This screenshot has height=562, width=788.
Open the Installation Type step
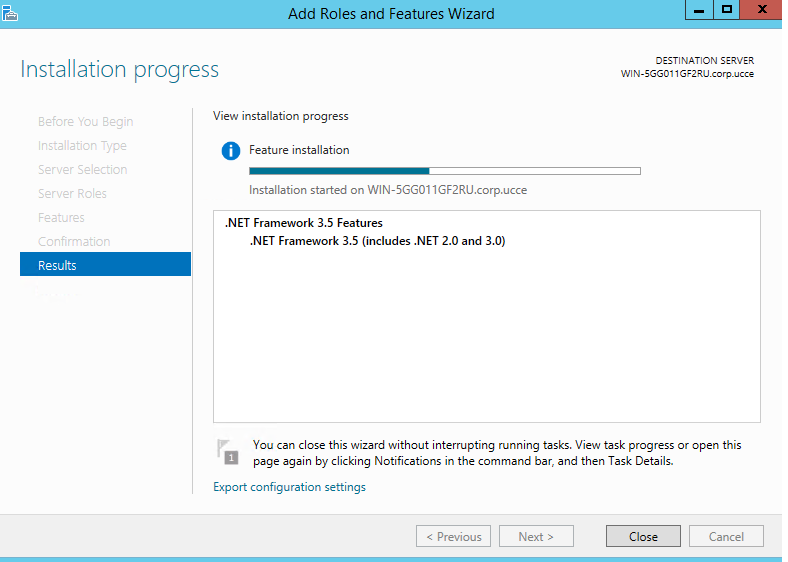(x=82, y=145)
